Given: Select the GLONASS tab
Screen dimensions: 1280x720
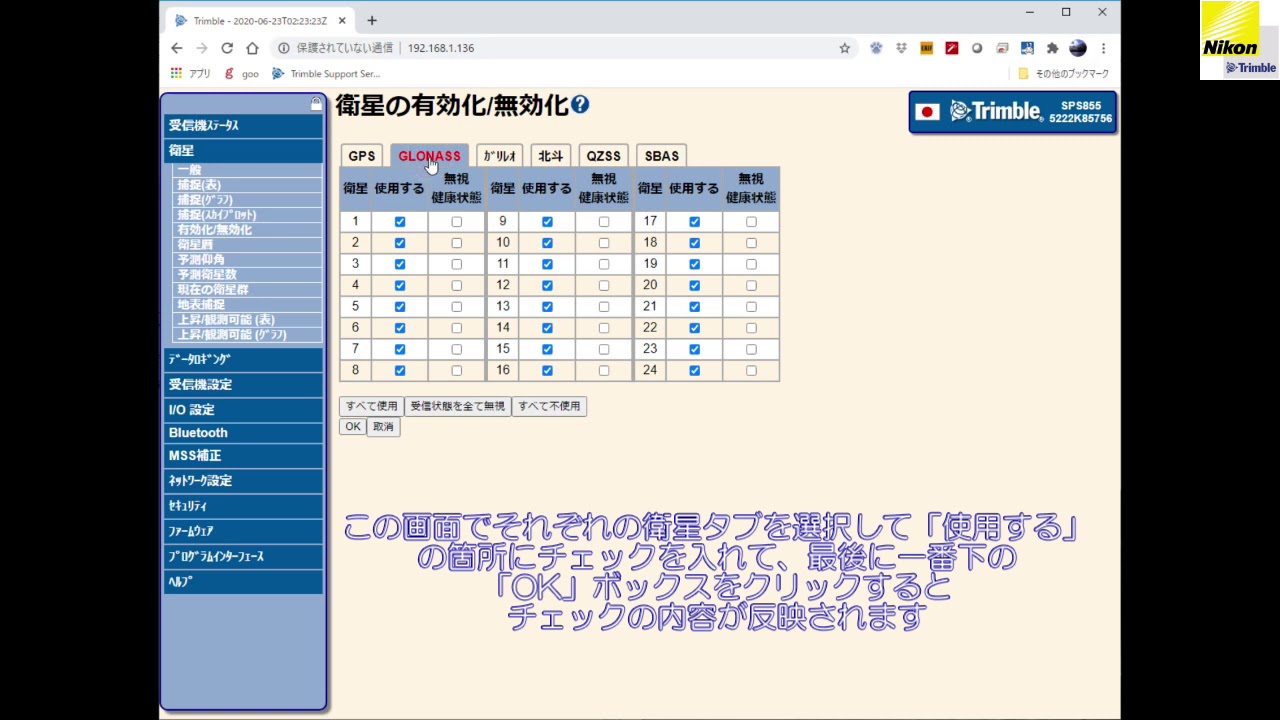Looking at the screenshot, I should pos(429,156).
